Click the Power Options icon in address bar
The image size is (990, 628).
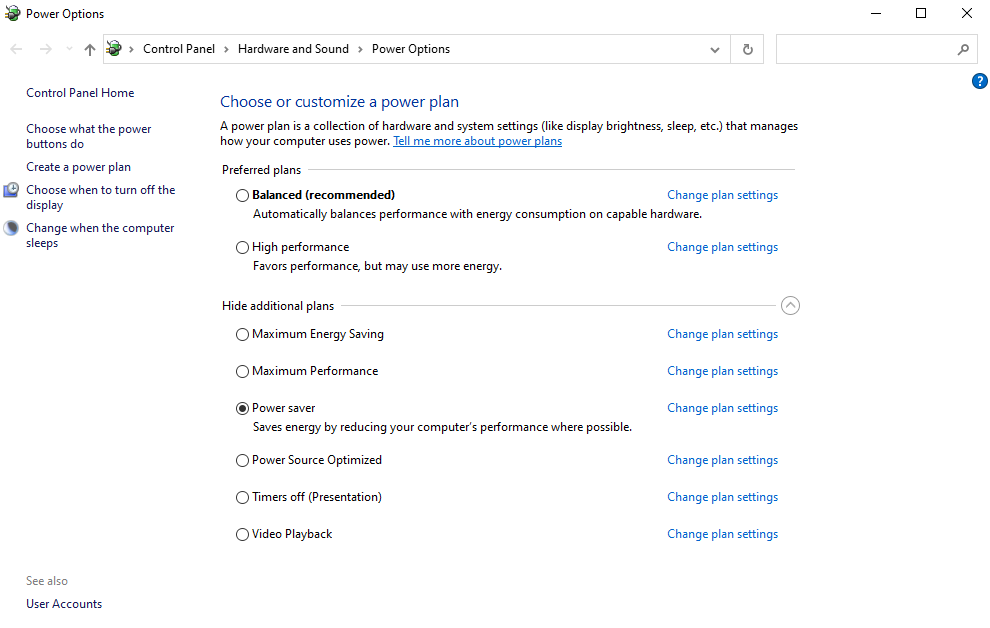coord(113,48)
